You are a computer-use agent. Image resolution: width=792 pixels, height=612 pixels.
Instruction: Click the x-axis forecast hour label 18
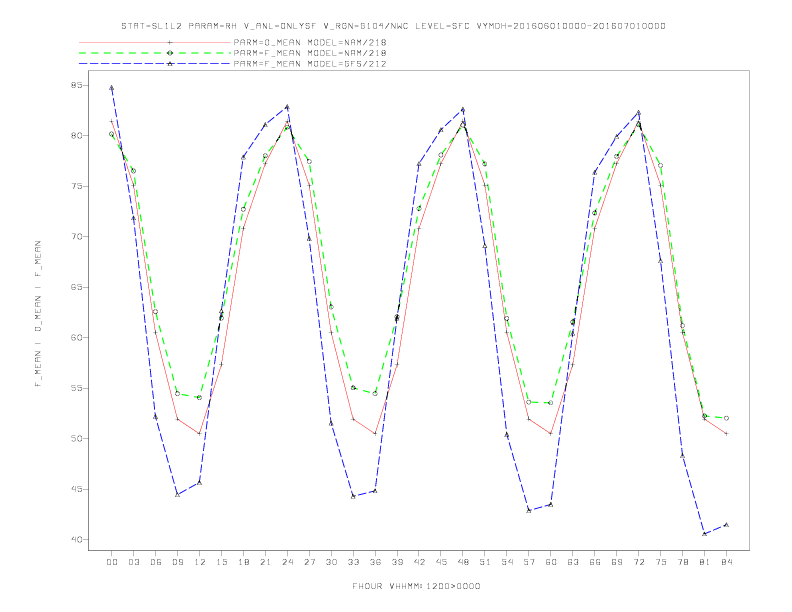click(243, 562)
